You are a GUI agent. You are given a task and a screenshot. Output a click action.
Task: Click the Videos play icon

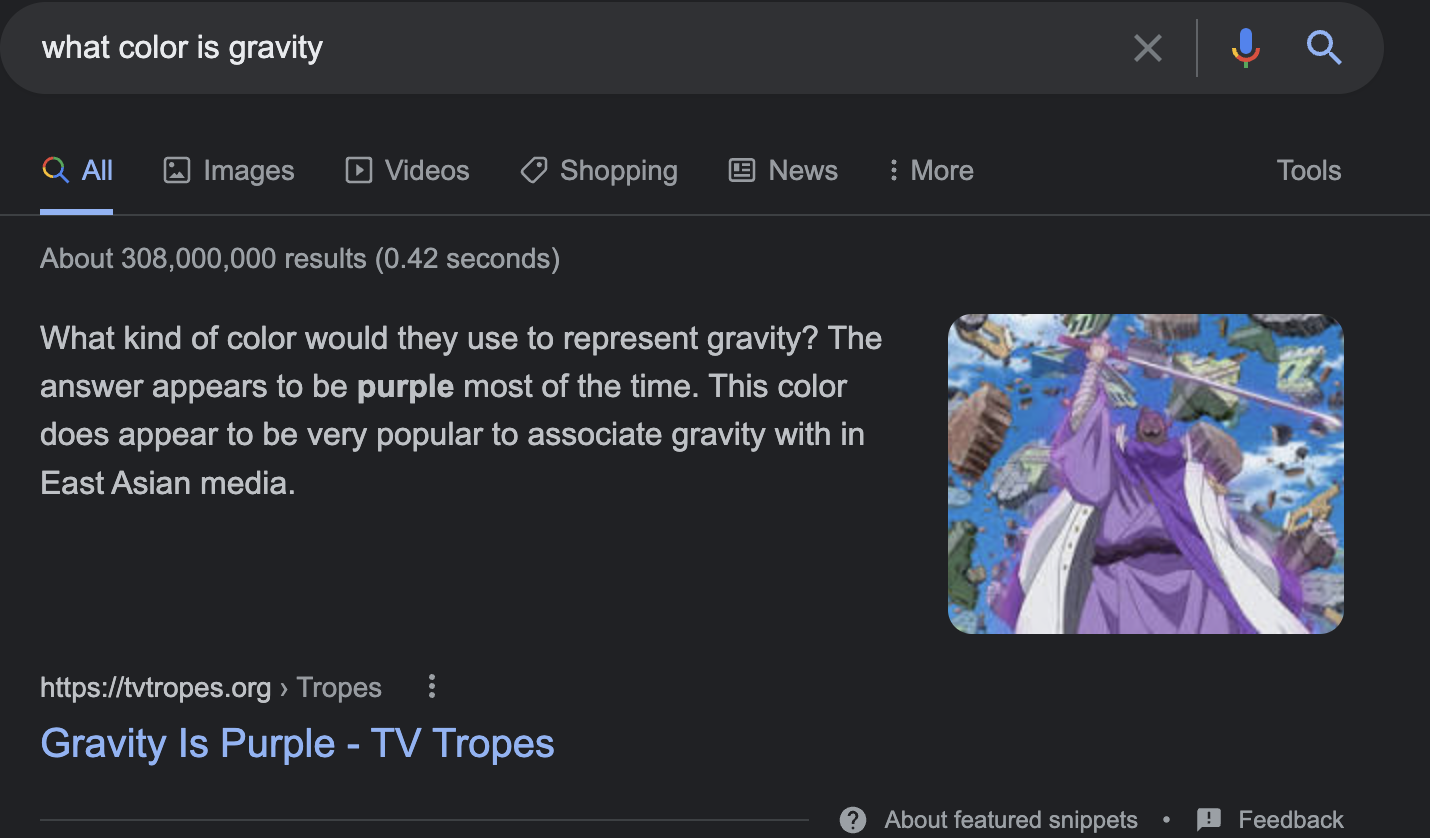point(358,170)
